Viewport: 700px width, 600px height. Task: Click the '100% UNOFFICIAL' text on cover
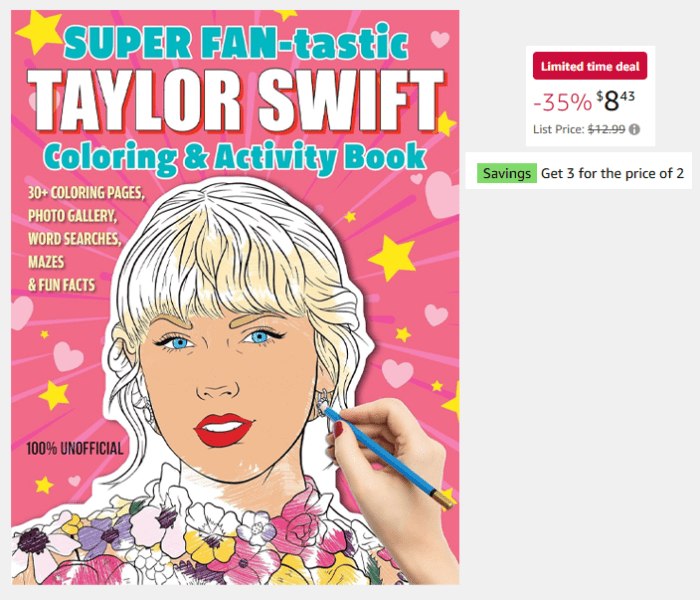[x=75, y=449]
